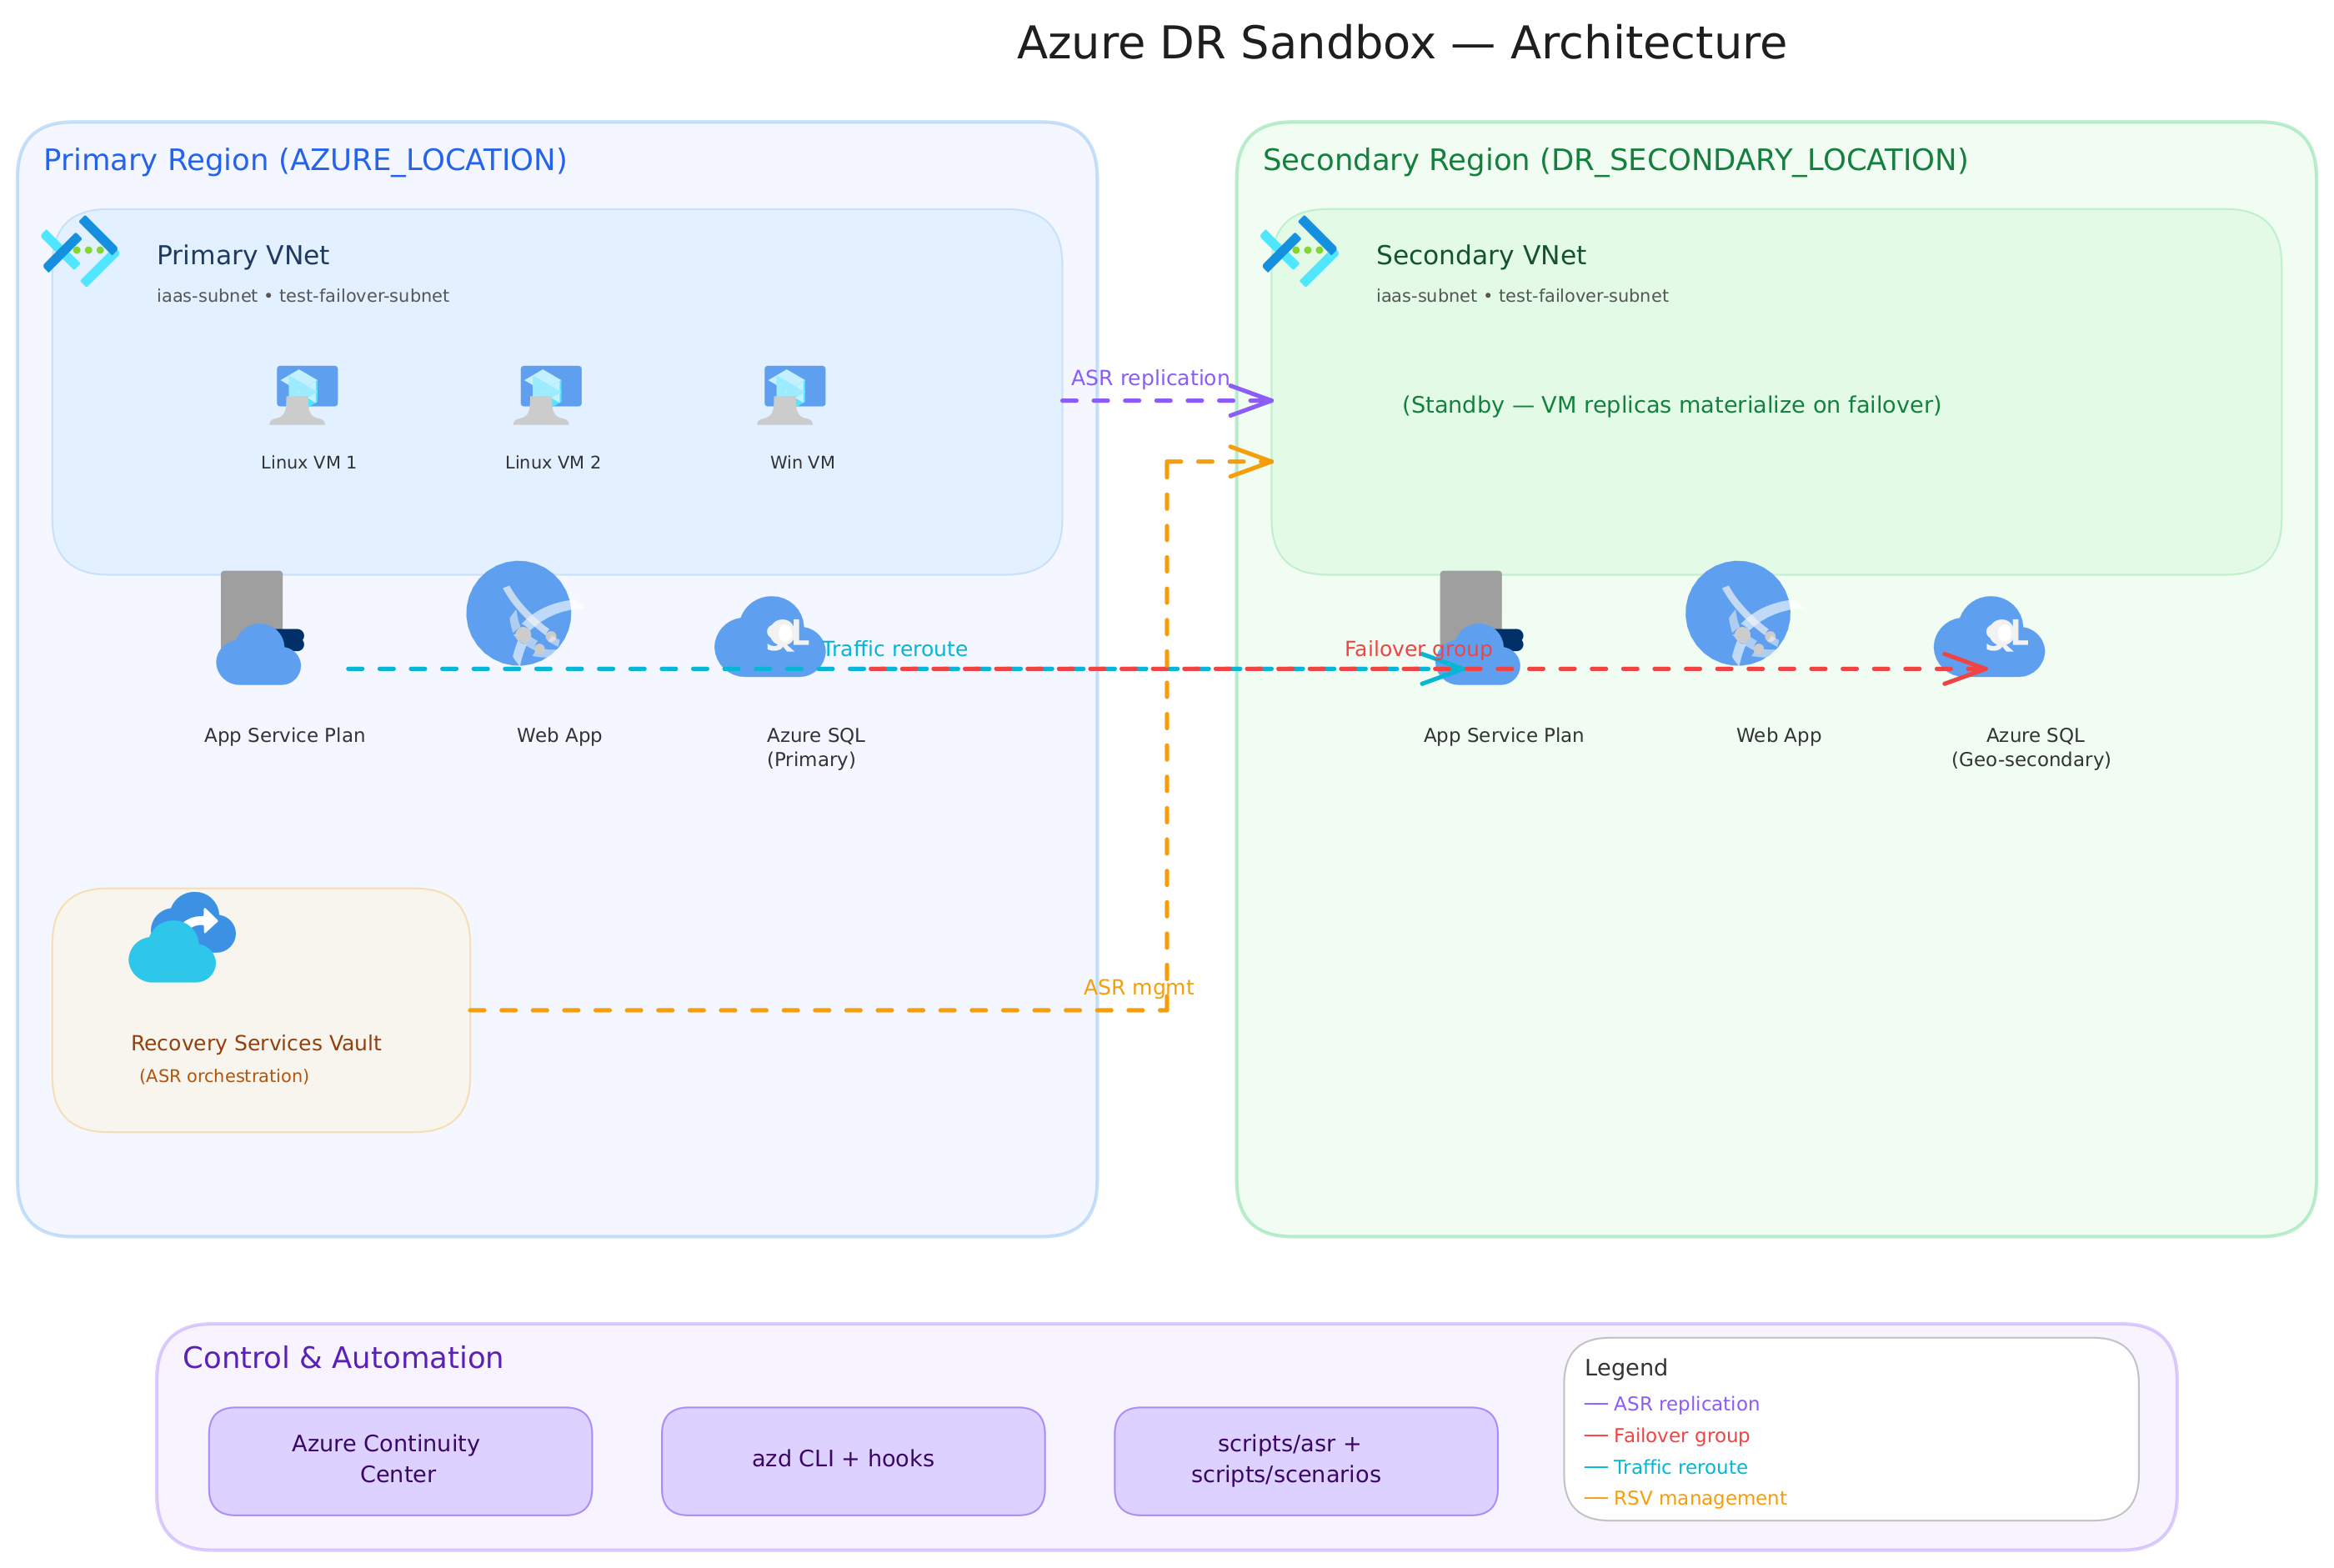This screenshot has height=1568, width=2334.
Task: Click the azd CLI + hooks box
Action: point(853,1461)
